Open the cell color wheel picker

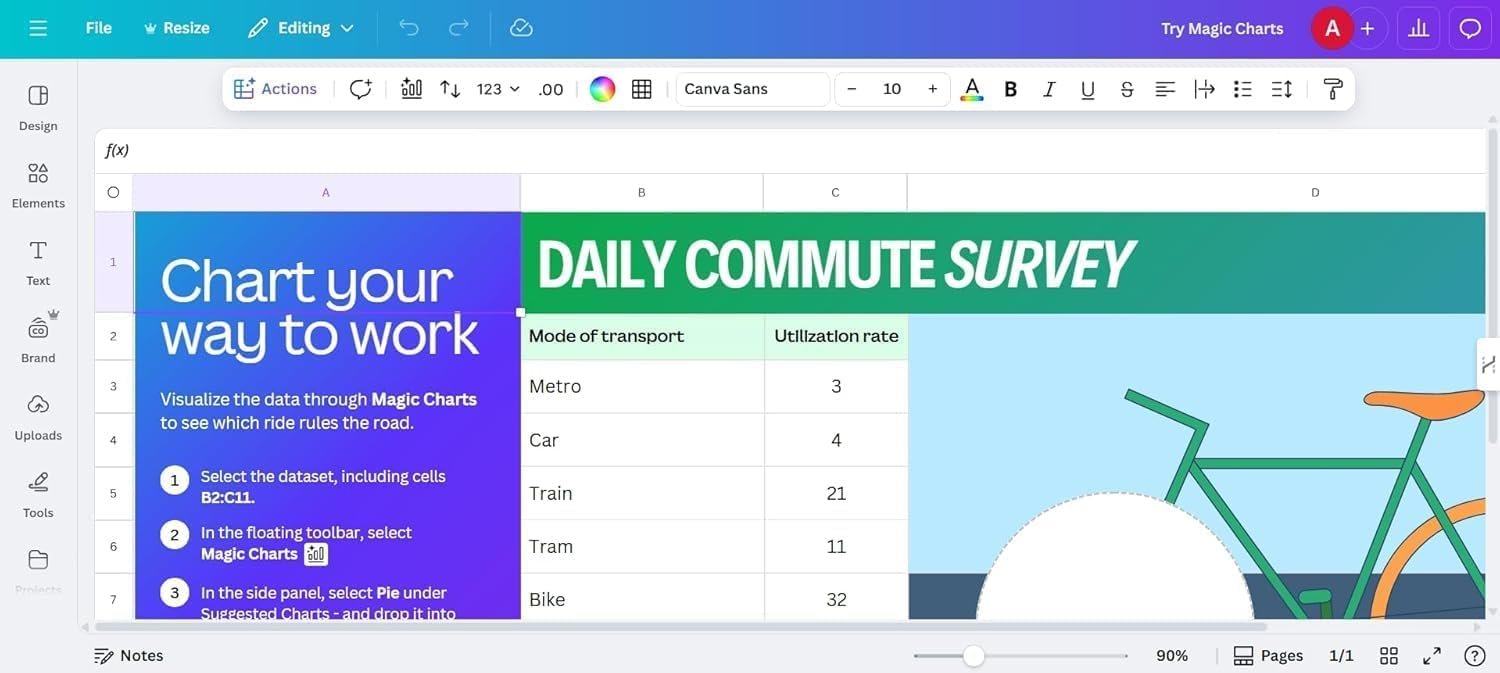point(602,89)
